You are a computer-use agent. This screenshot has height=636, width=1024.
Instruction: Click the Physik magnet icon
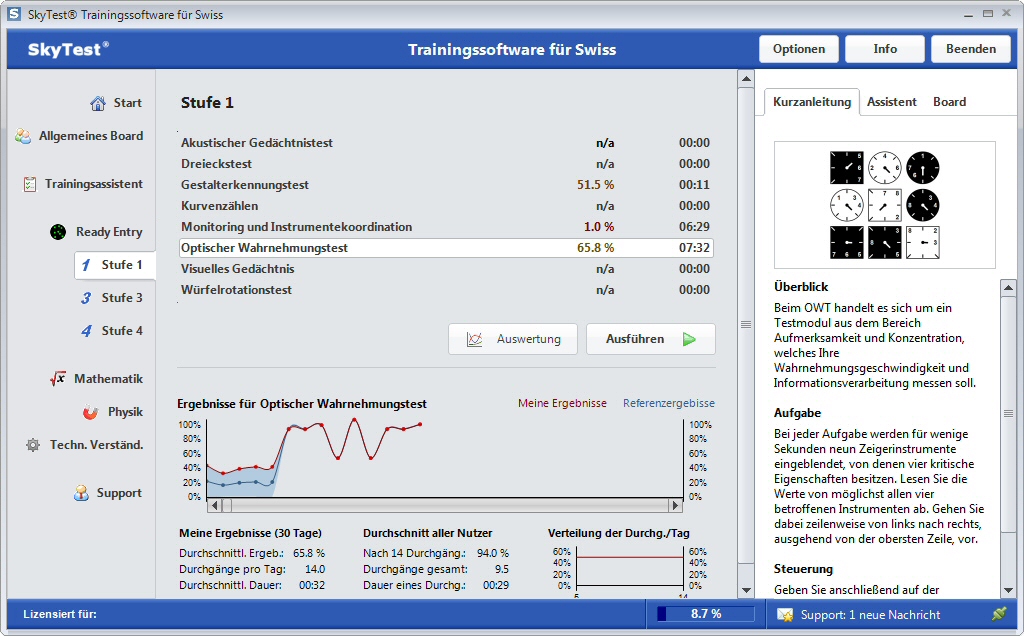point(91,412)
